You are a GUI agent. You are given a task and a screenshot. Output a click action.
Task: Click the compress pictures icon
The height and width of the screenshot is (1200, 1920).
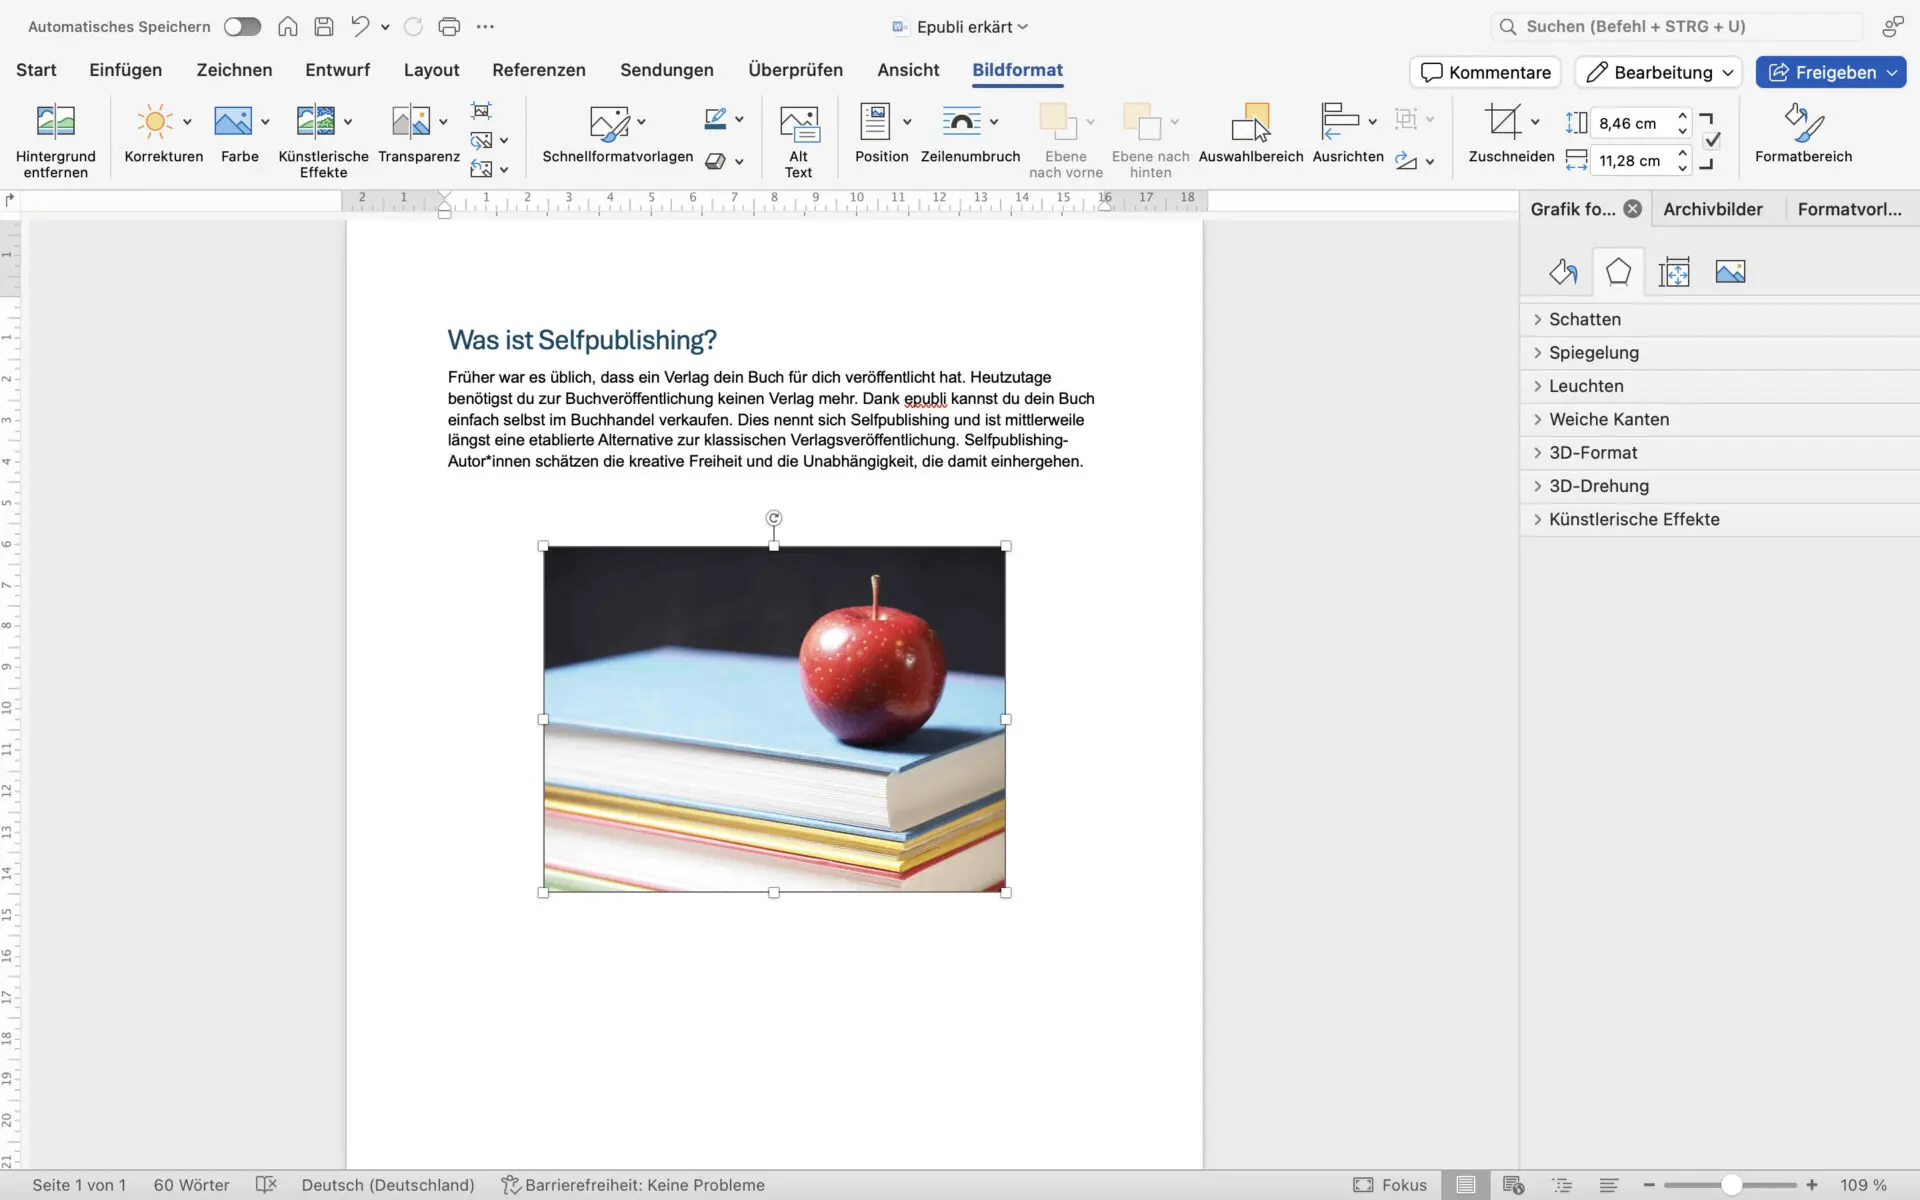pyautogui.click(x=482, y=111)
